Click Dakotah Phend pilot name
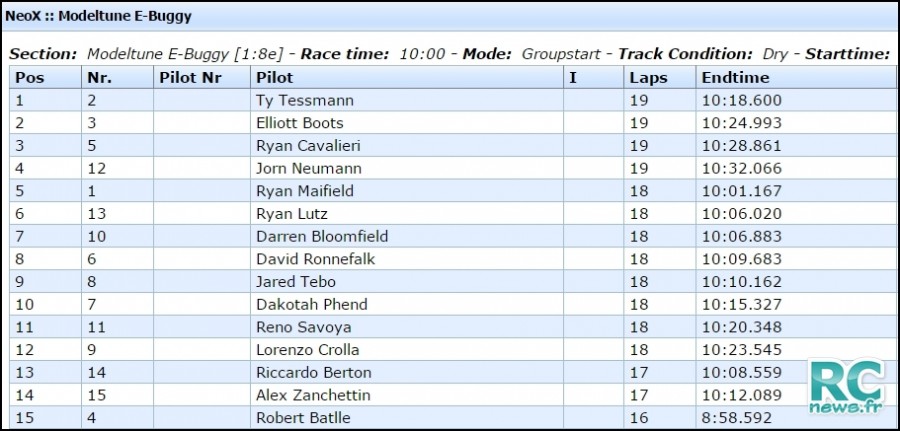The image size is (900, 431). [312, 304]
